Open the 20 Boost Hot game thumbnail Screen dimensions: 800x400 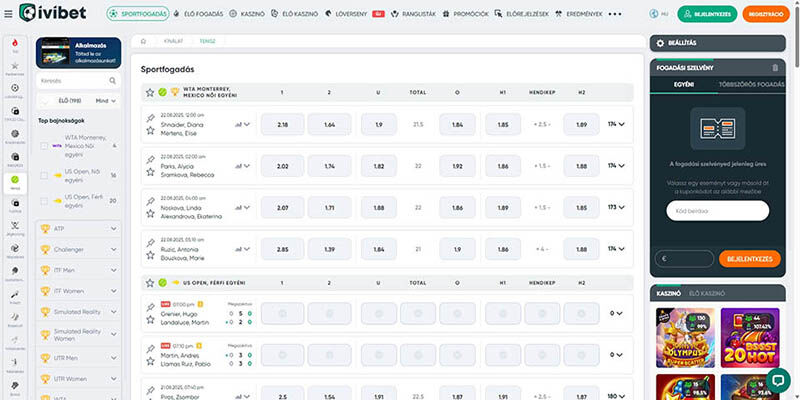click(x=749, y=338)
